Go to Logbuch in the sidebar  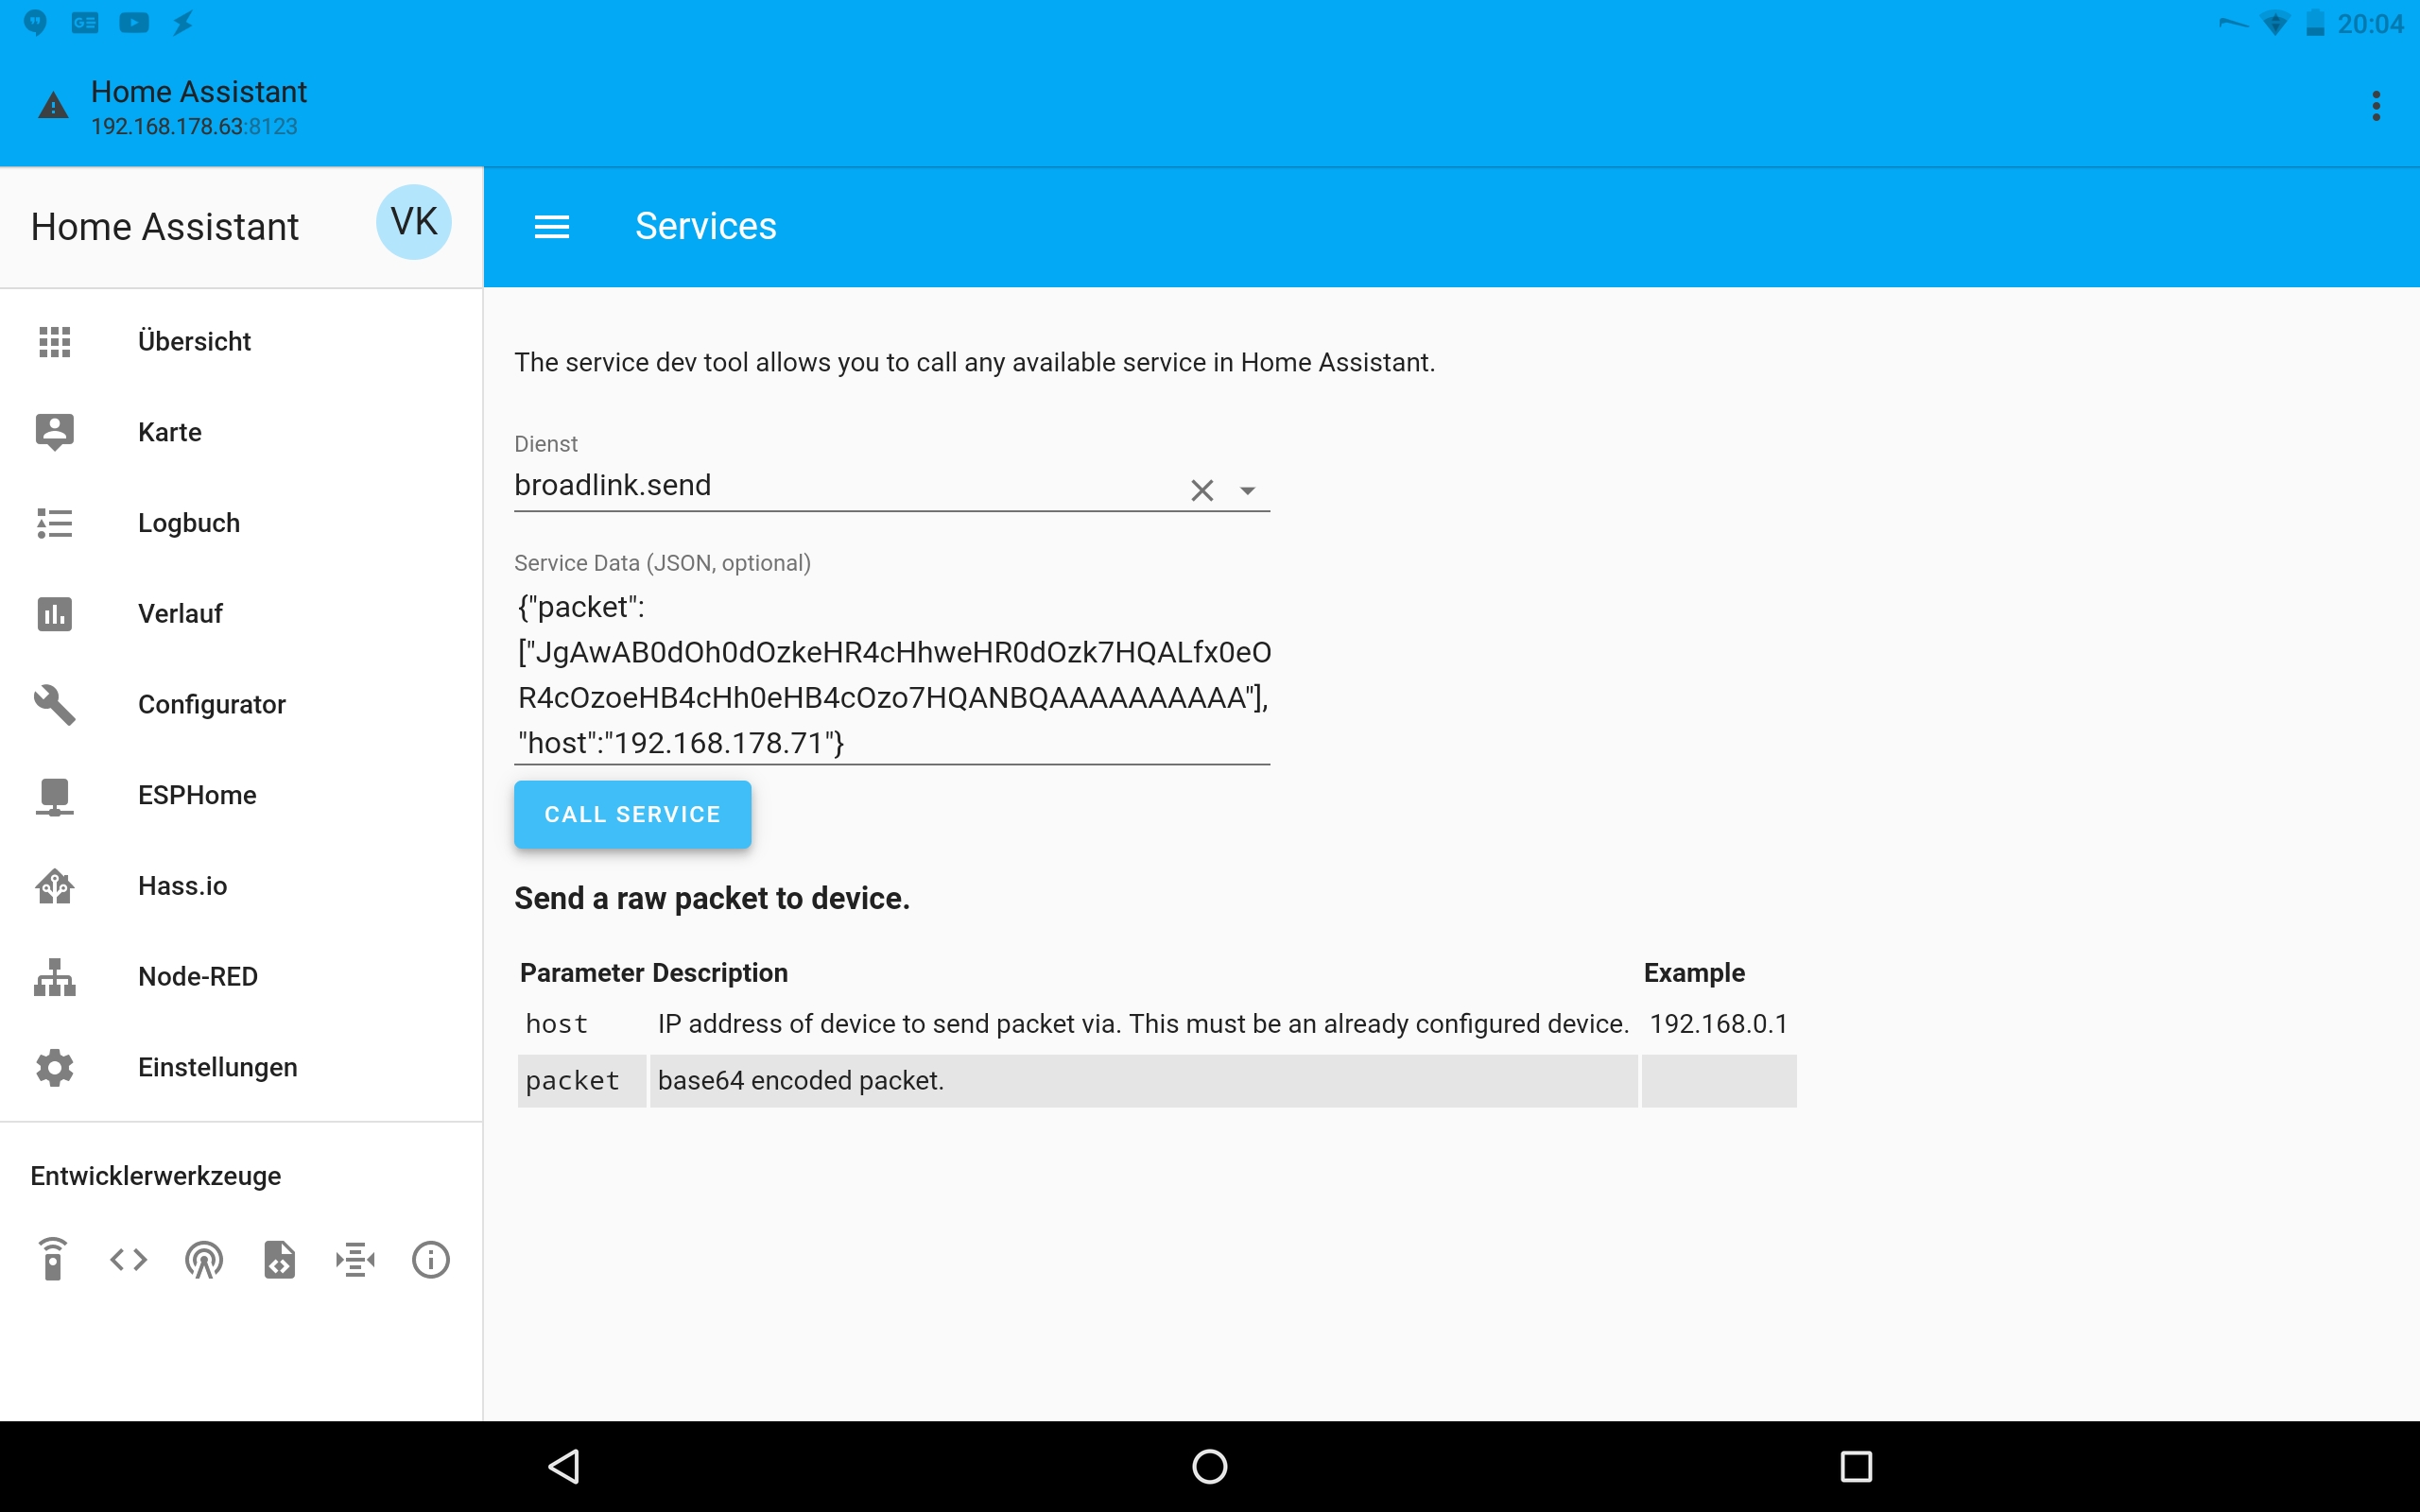(188, 523)
